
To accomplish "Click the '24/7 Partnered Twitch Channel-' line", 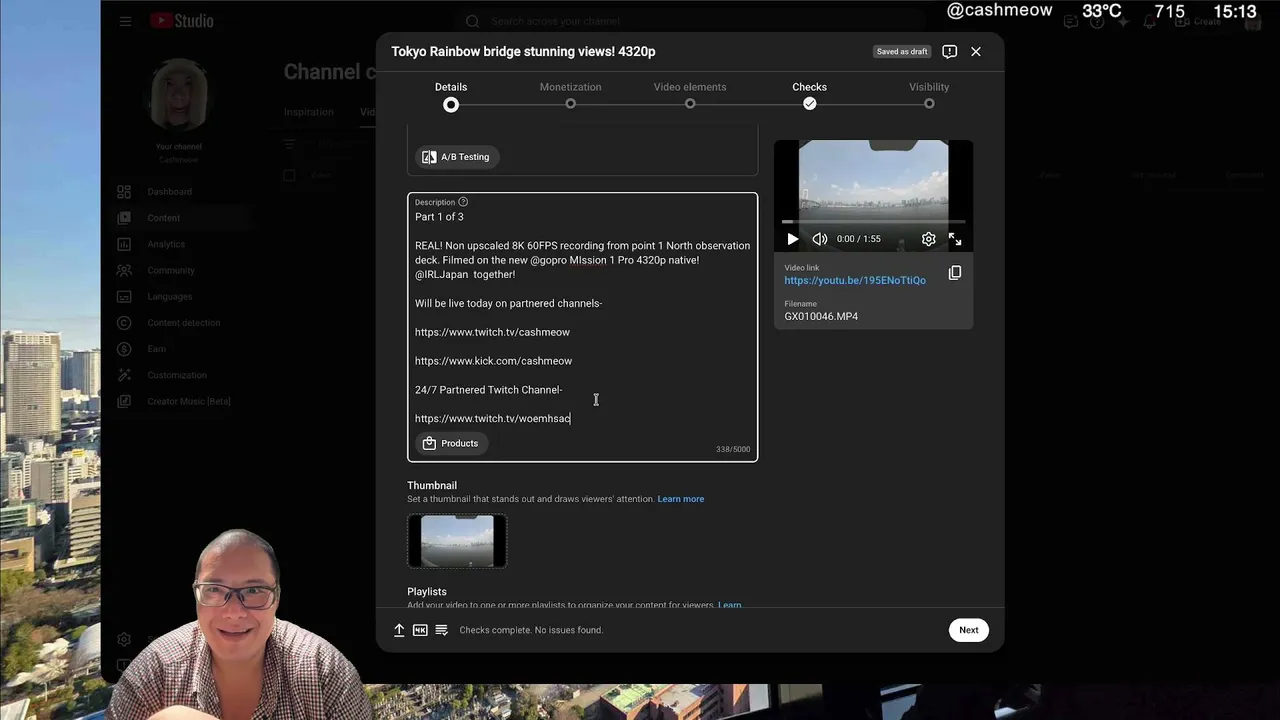I will coord(488,390).
